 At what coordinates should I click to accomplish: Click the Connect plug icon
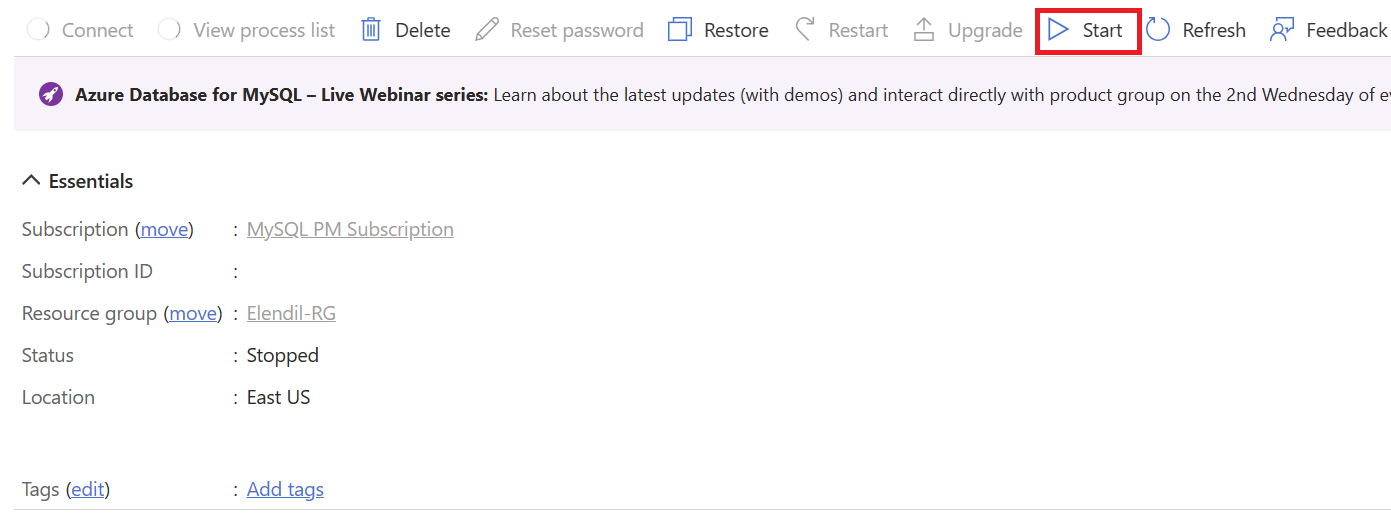(38, 30)
